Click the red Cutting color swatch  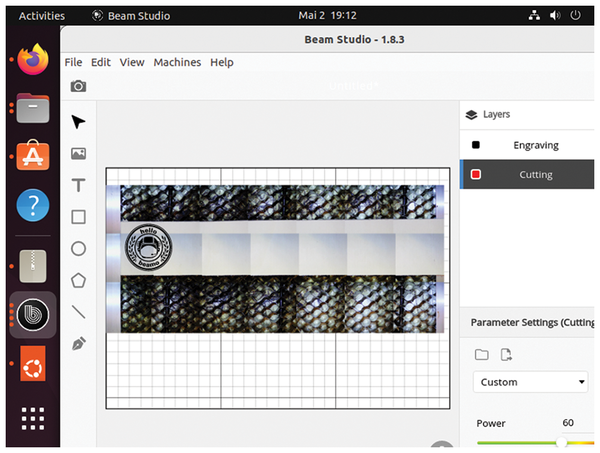pyautogui.click(x=476, y=174)
